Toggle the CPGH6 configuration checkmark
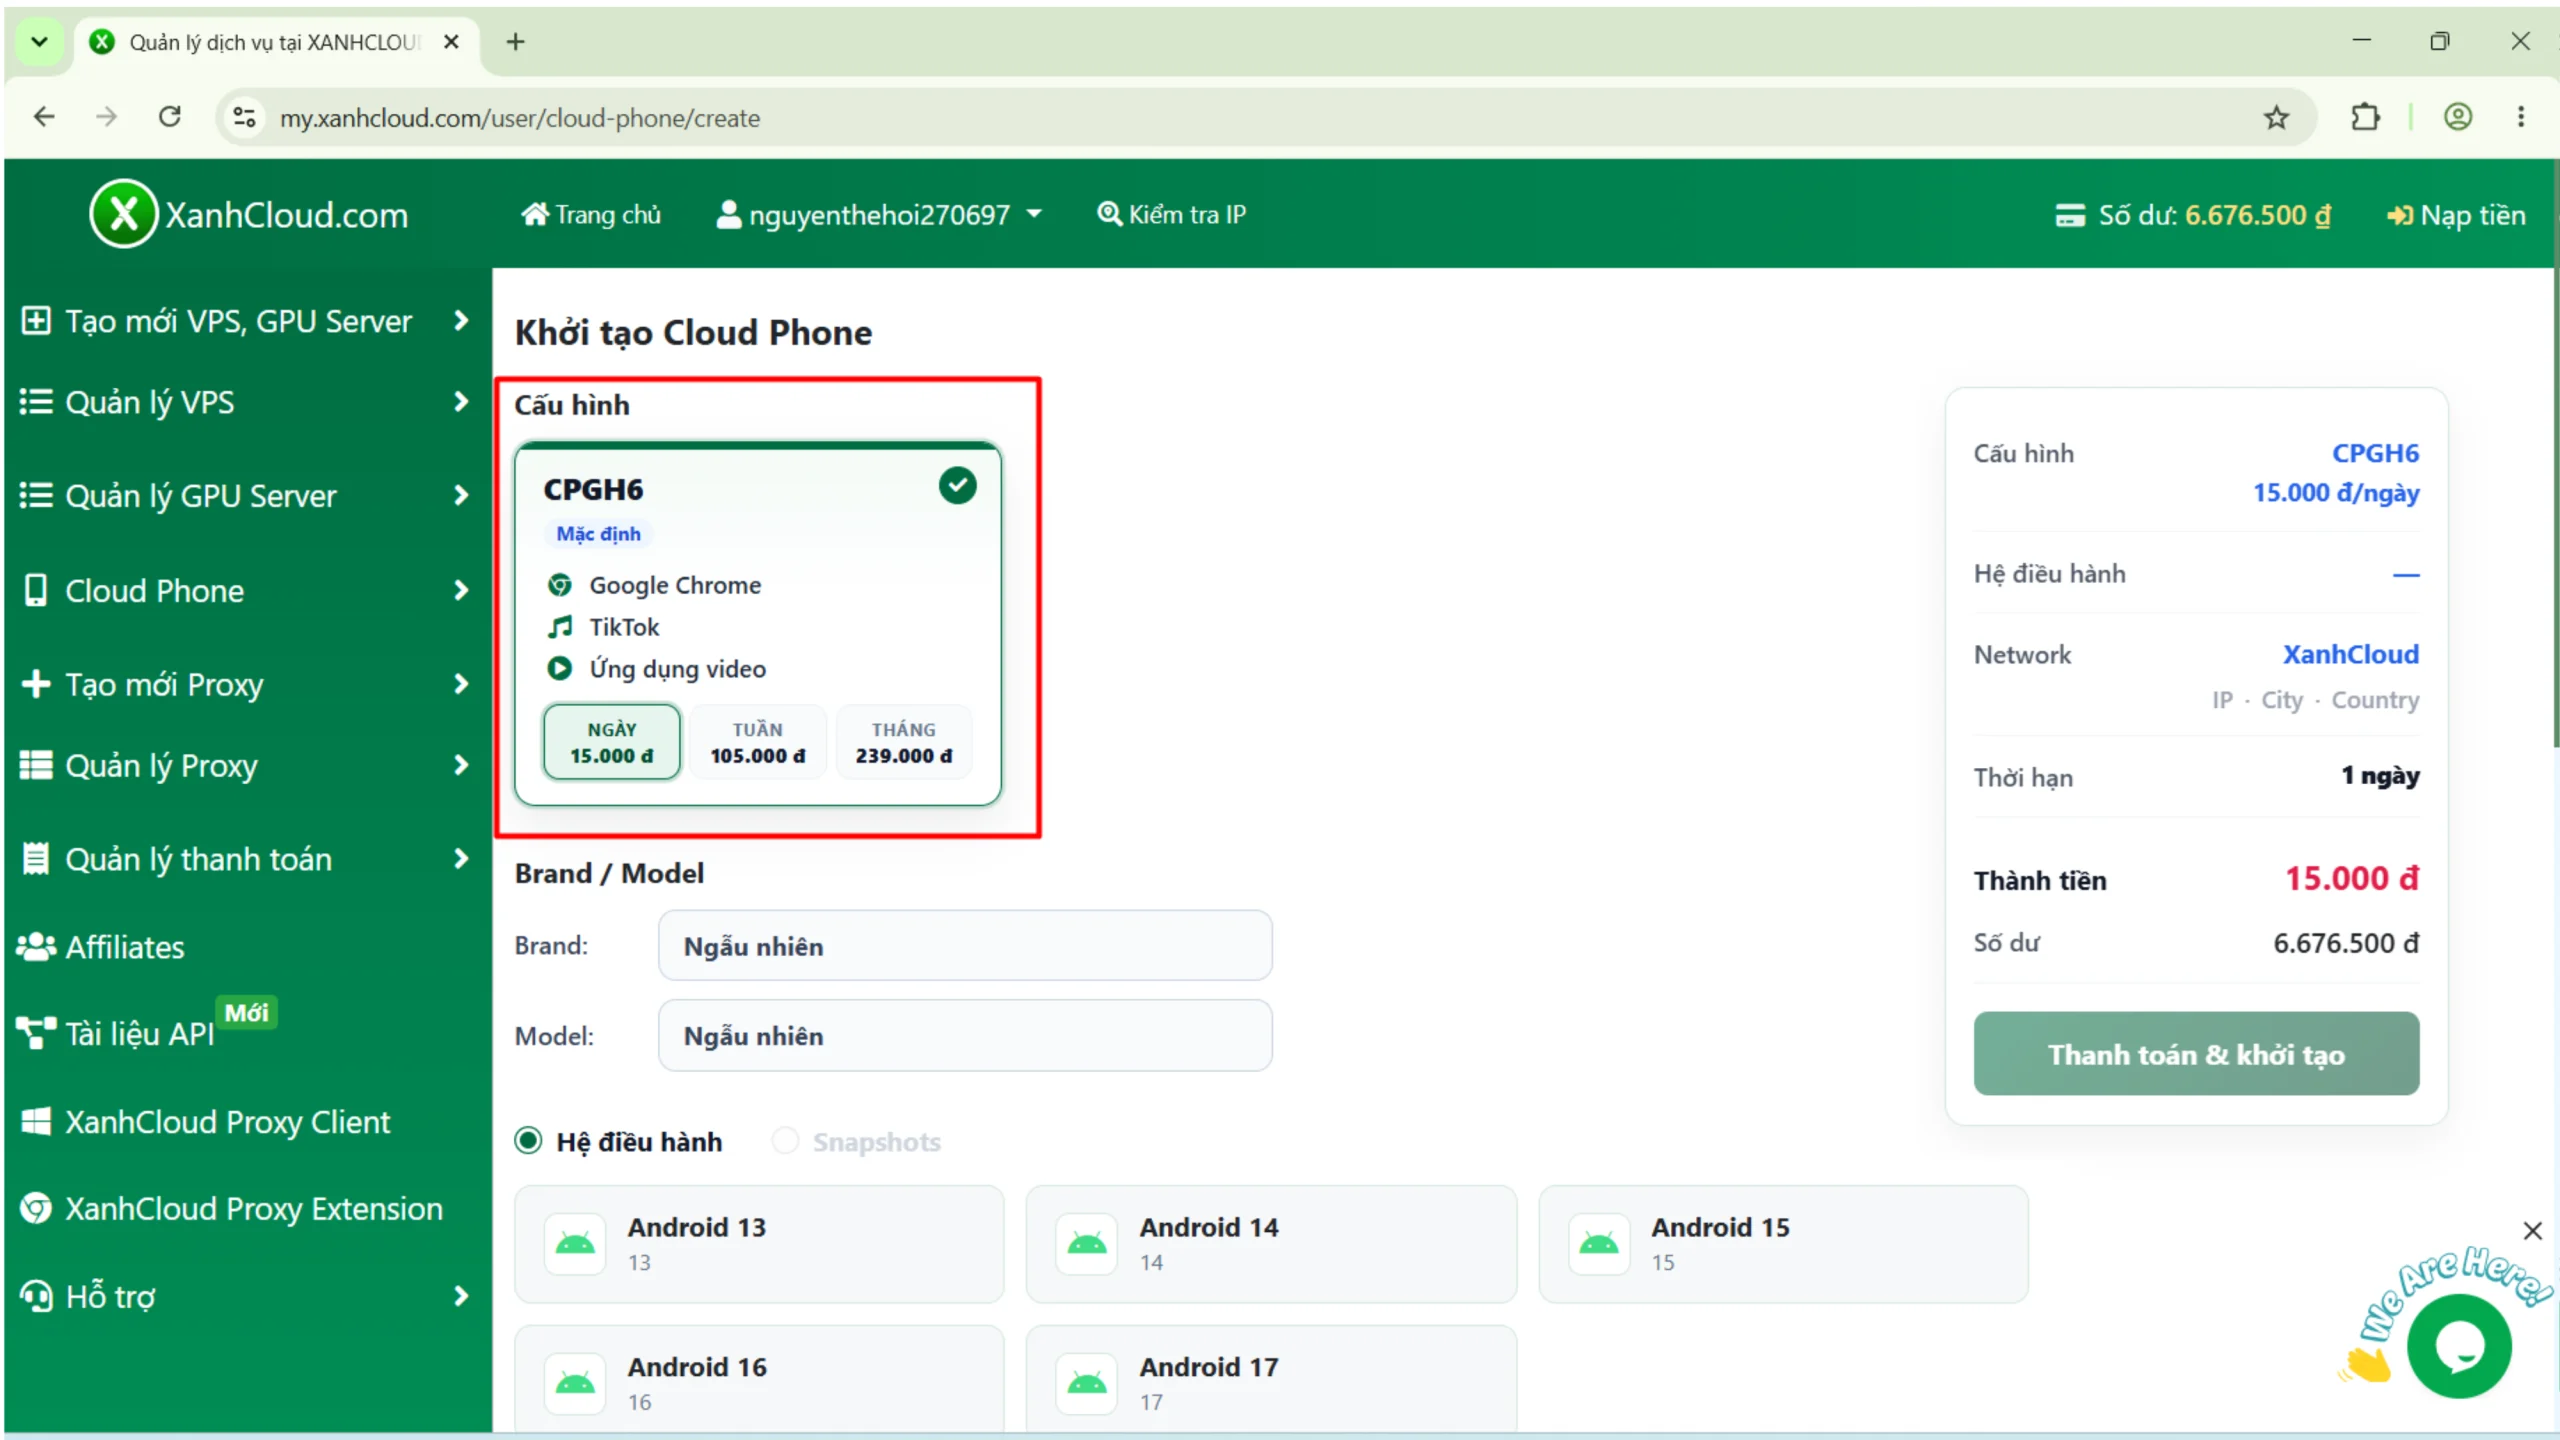This screenshot has width=2560, height=1440. click(957, 486)
